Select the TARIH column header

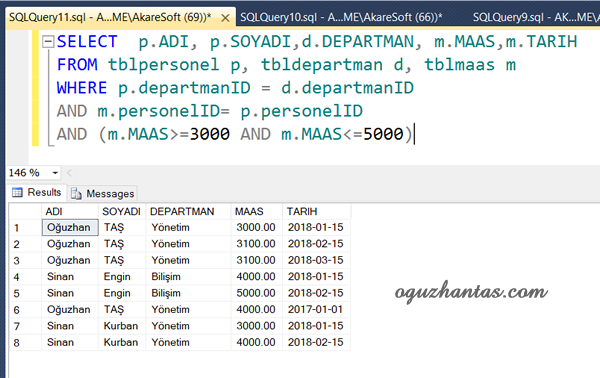316,212
